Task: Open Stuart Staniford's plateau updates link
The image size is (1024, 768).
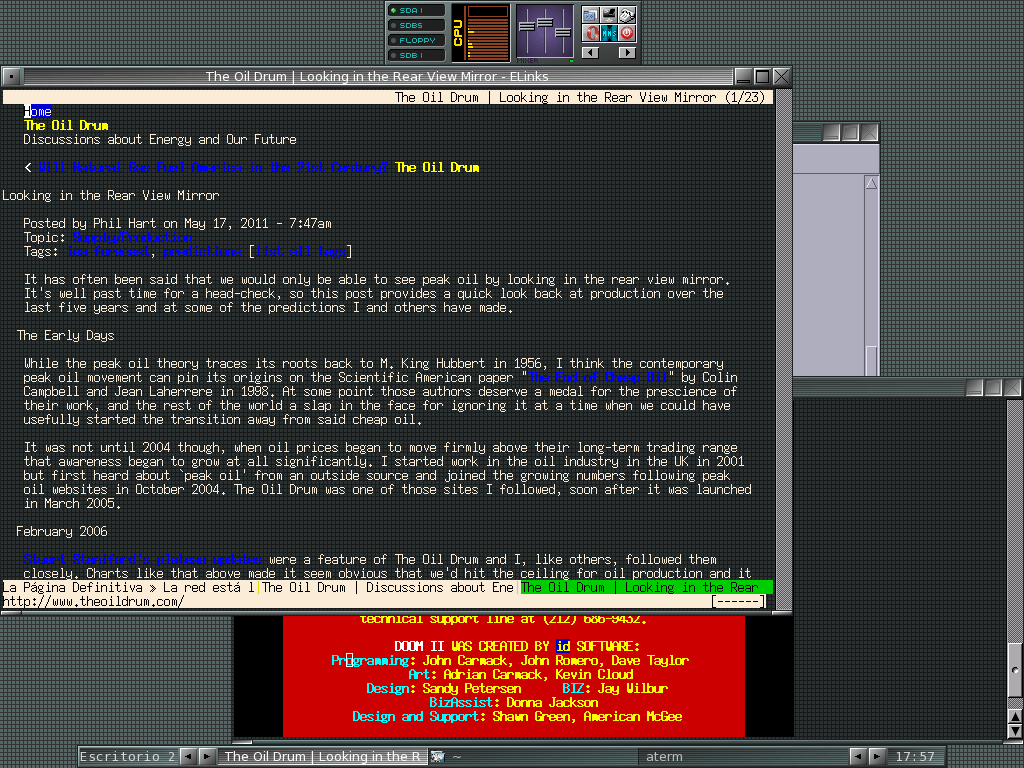Action: click(142, 559)
